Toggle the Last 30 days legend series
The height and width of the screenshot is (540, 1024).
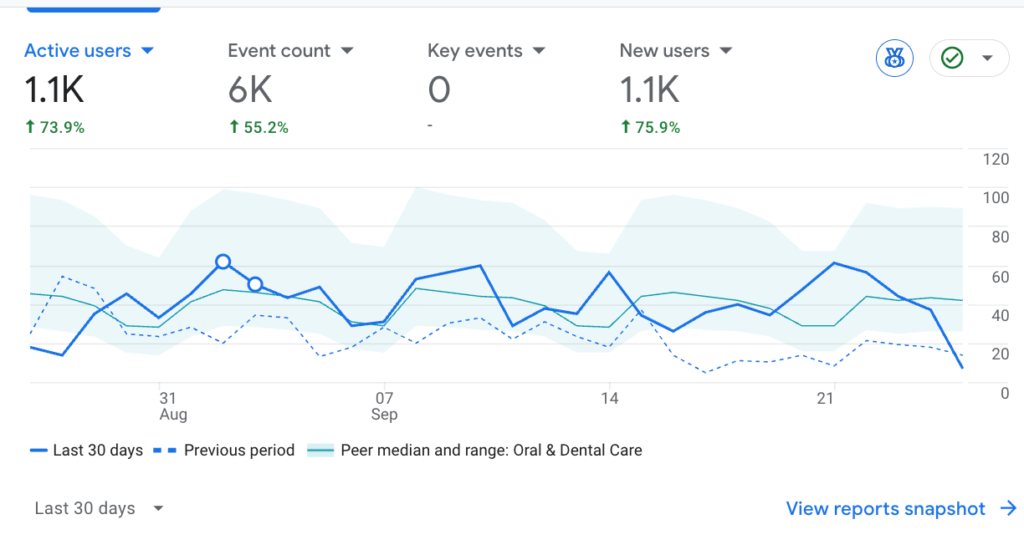click(87, 450)
